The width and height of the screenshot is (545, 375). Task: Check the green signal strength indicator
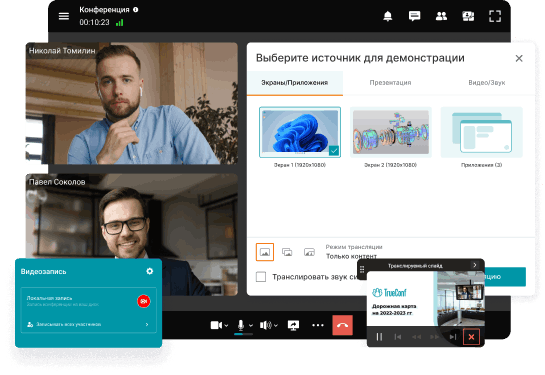click(x=120, y=23)
